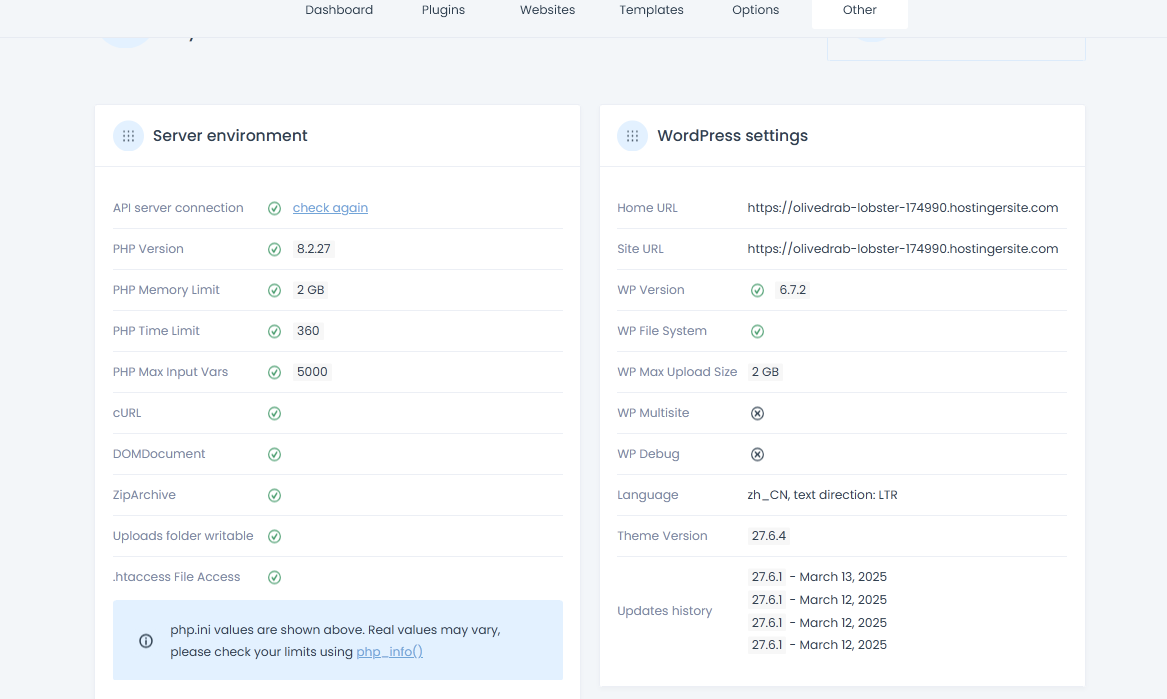1167x699 pixels.
Task: Click the ZipArchive status check icon
Action: 274,495
